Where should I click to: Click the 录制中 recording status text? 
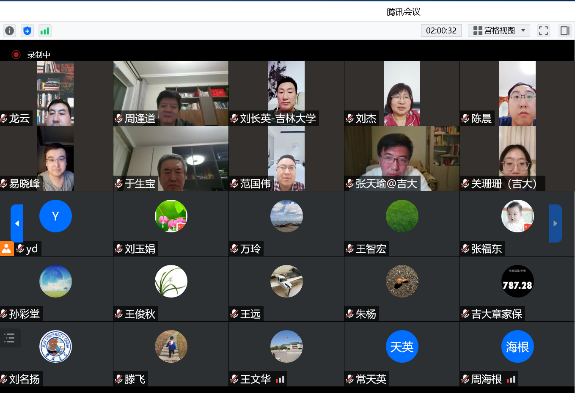click(x=39, y=55)
